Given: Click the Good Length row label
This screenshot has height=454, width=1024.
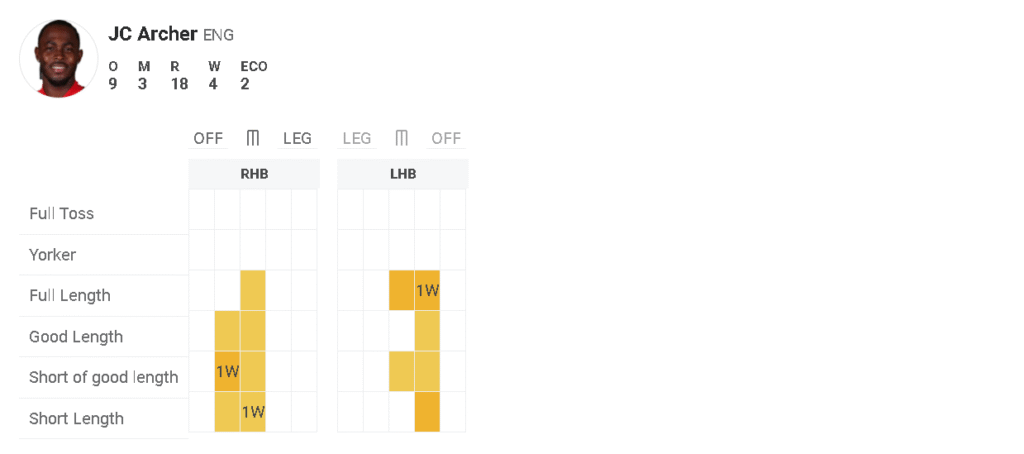Looking at the screenshot, I should [x=76, y=337].
